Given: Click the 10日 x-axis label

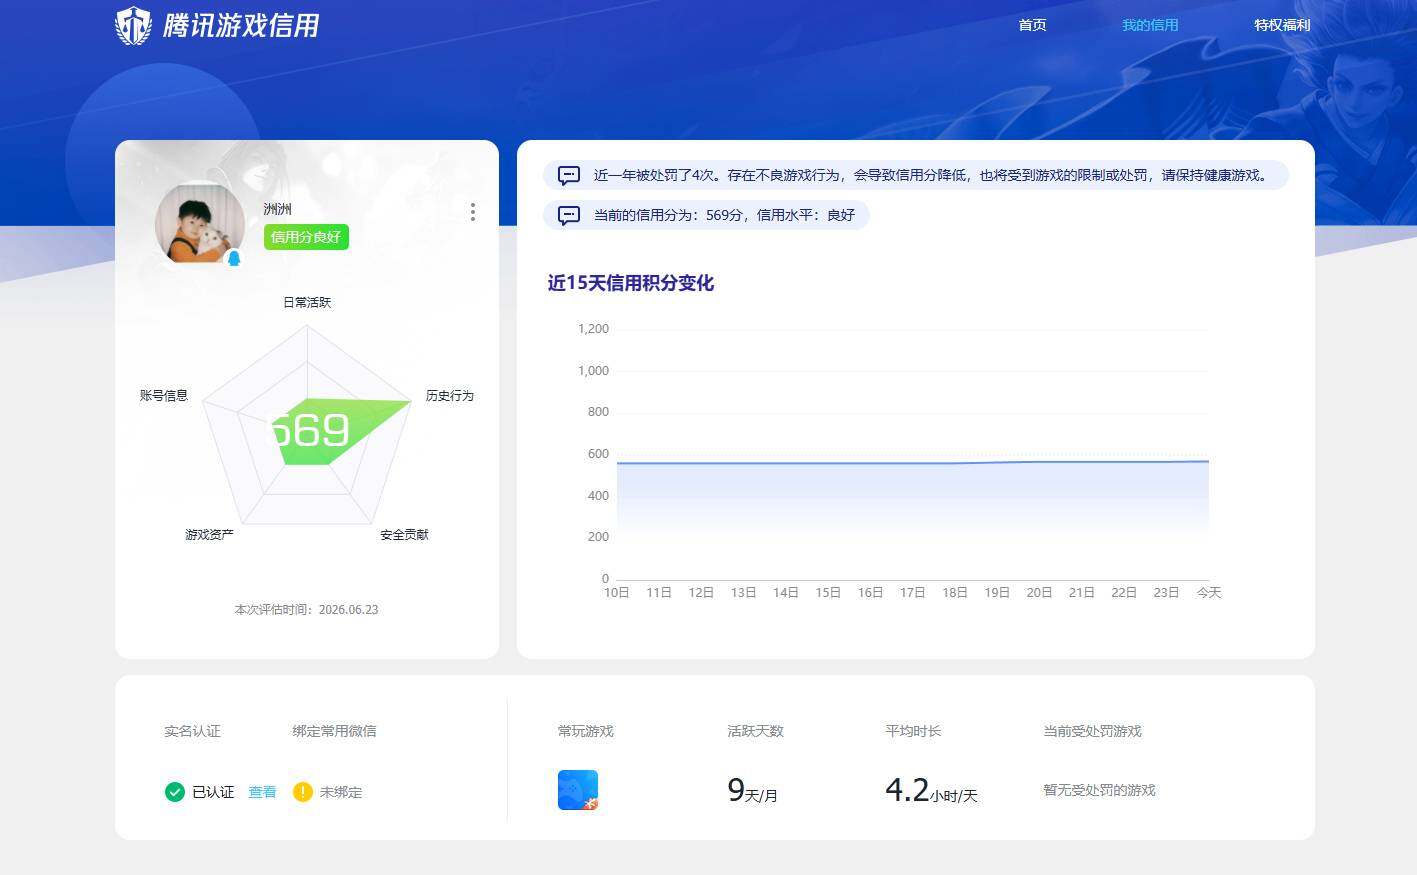Looking at the screenshot, I should tap(617, 593).
